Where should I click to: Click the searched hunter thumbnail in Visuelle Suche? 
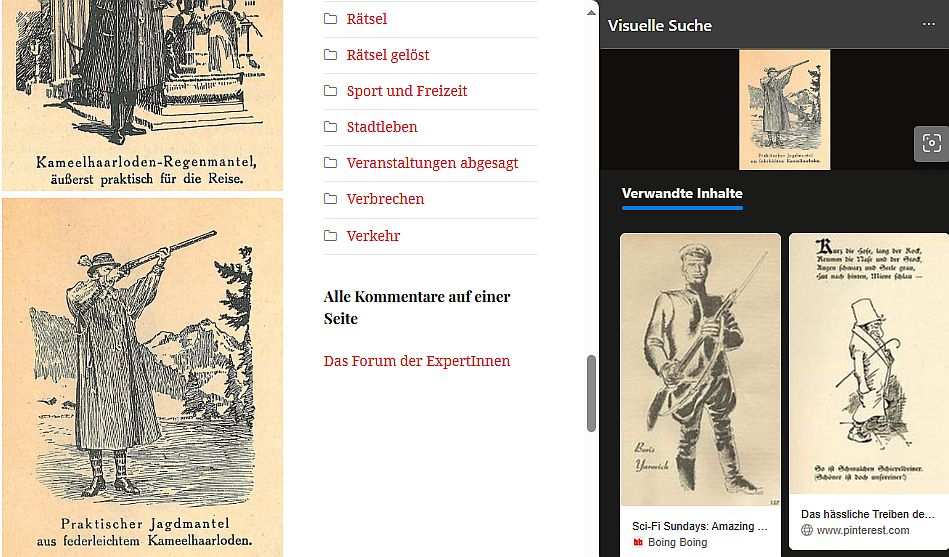coord(784,110)
